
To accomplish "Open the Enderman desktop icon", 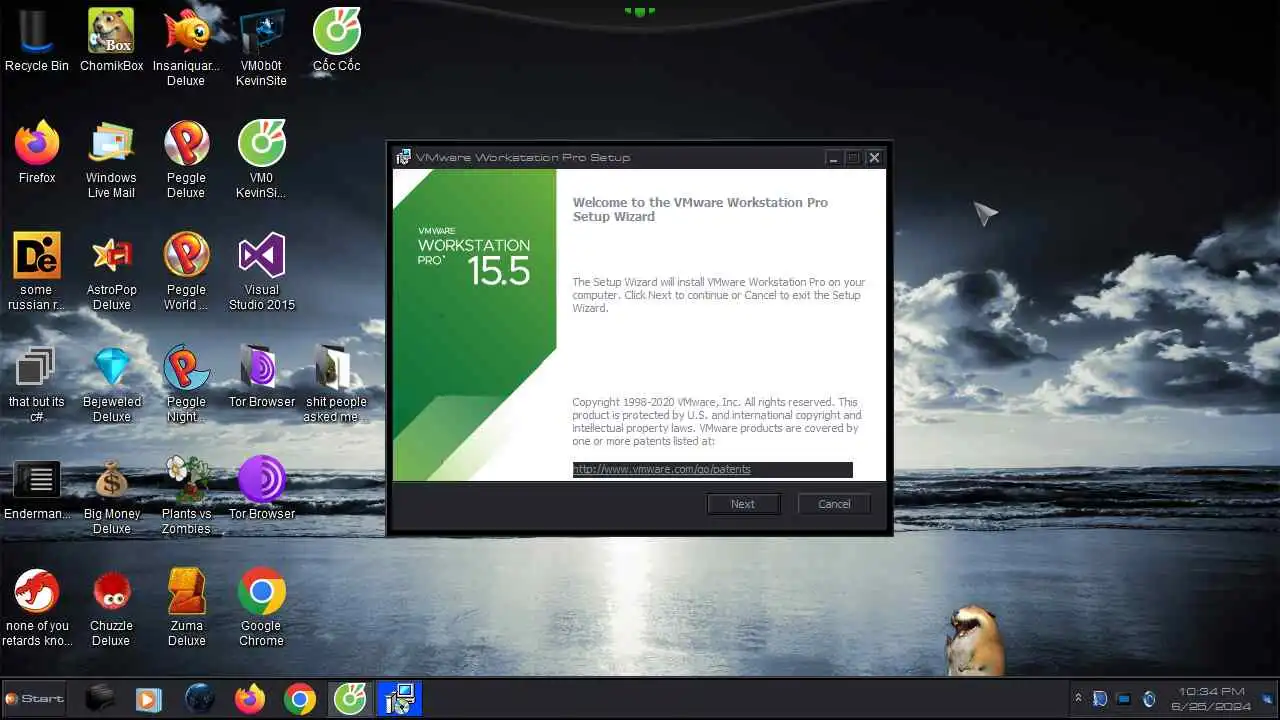I will (x=37, y=489).
